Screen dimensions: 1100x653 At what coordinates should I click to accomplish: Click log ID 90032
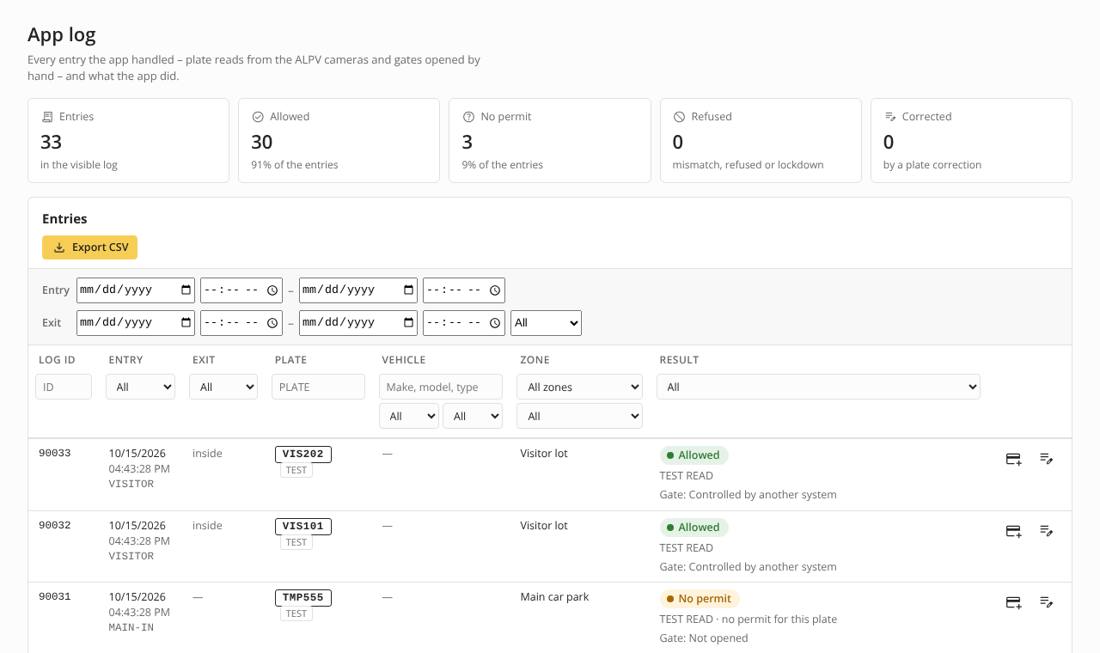pyautogui.click(x=55, y=525)
